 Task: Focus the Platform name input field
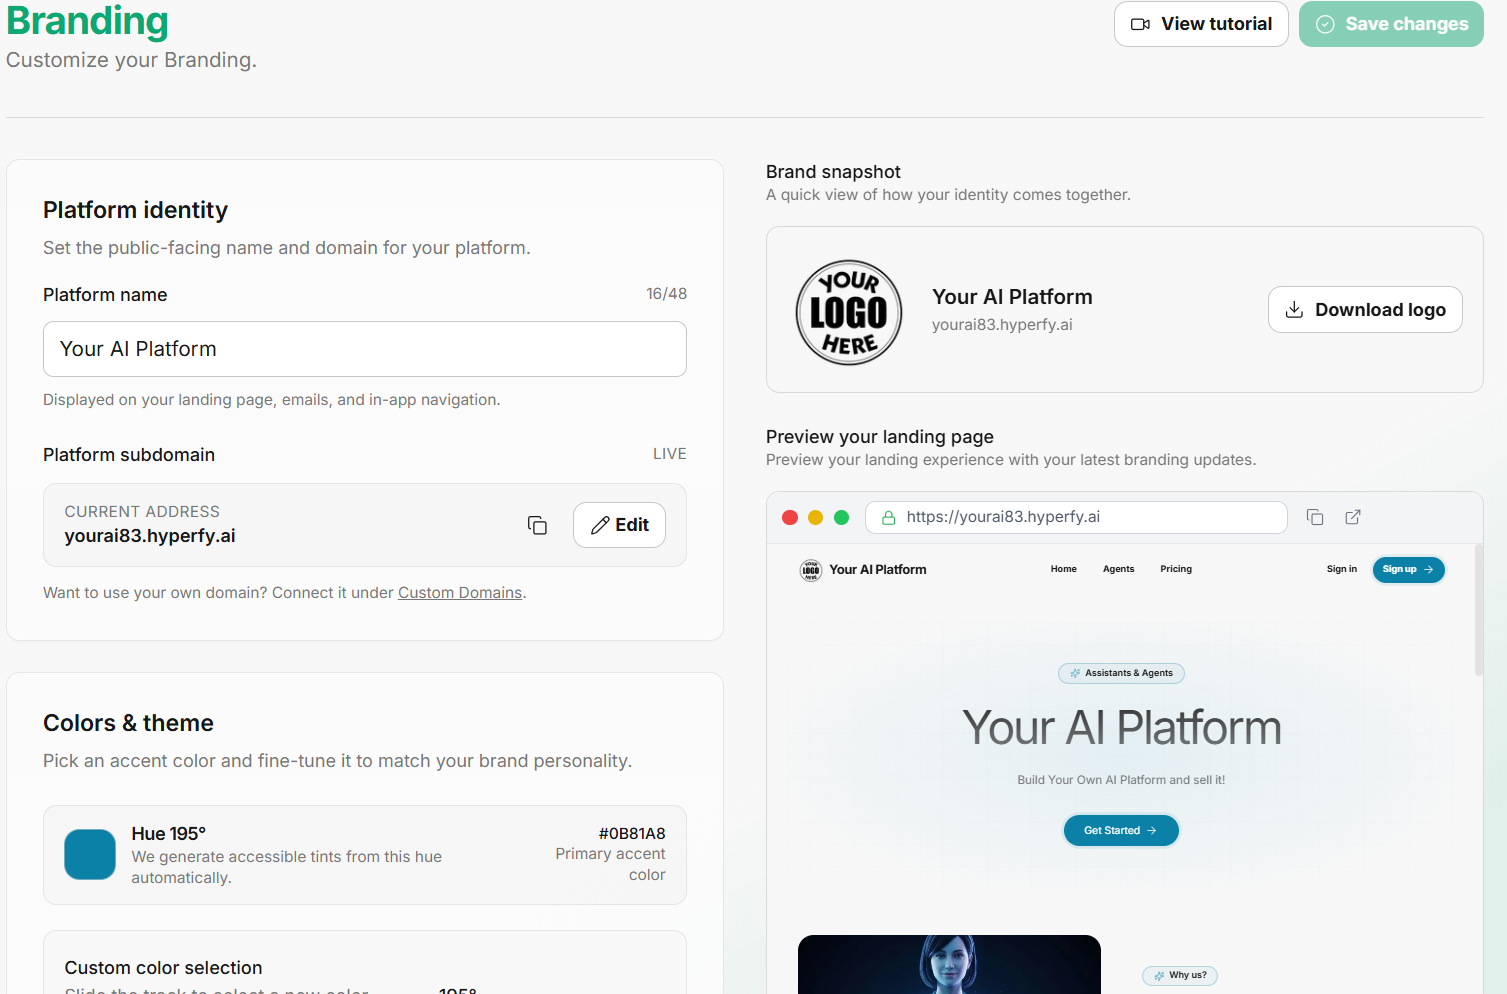(x=365, y=349)
